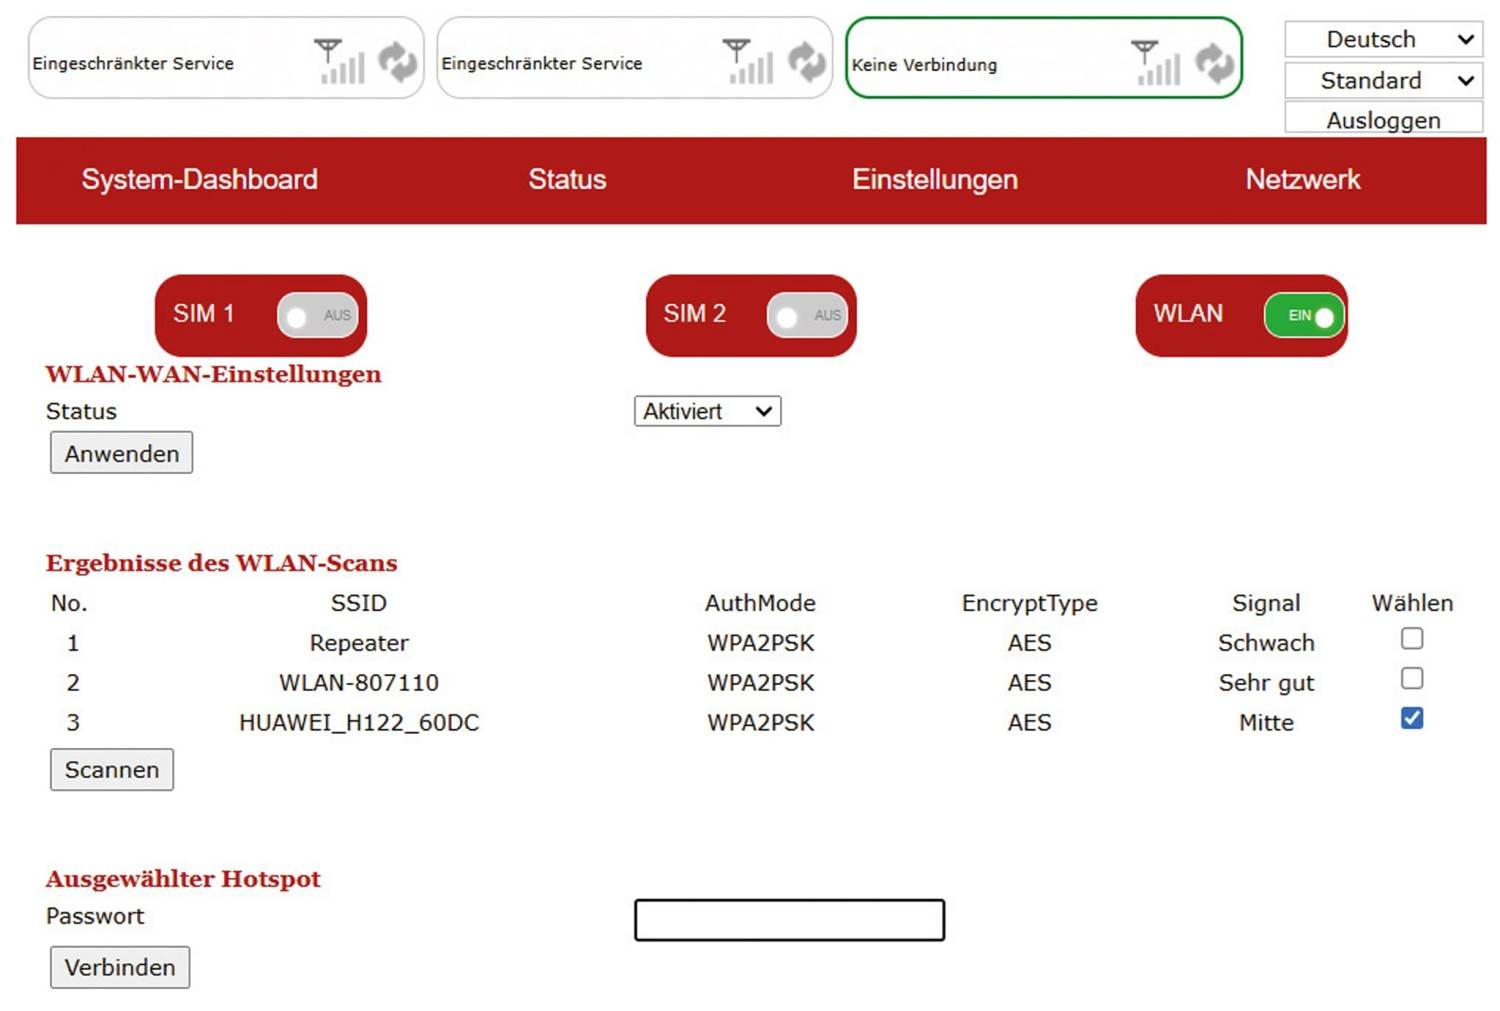Screen dimensions: 1500x1011
Task: Open the Standard theme dropdown
Action: [x=1383, y=80]
